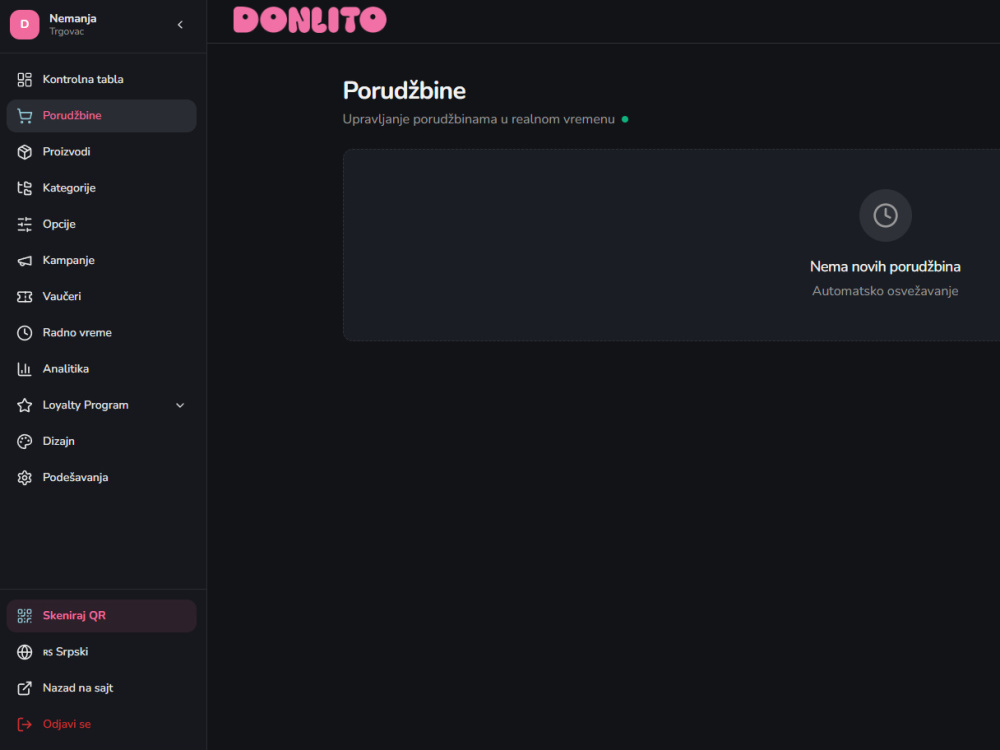Click the Loyalty Program star icon

pyautogui.click(x=24, y=405)
